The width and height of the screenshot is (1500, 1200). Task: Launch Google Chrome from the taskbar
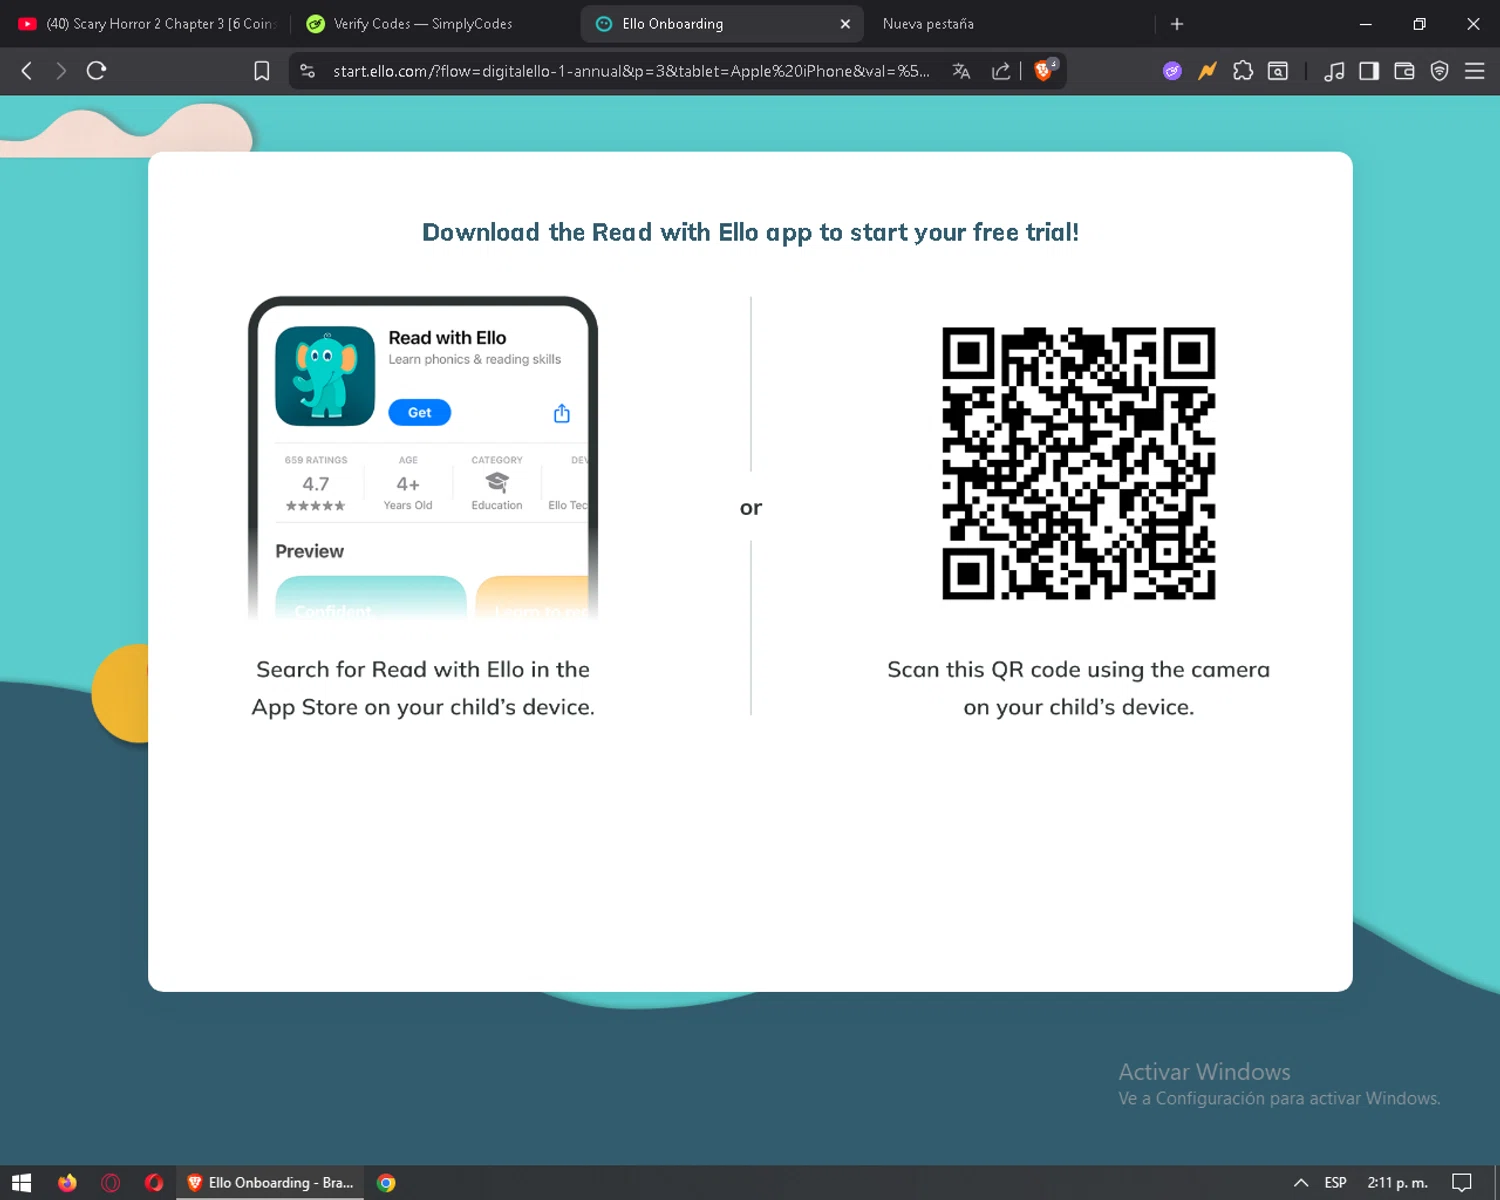(x=386, y=1183)
